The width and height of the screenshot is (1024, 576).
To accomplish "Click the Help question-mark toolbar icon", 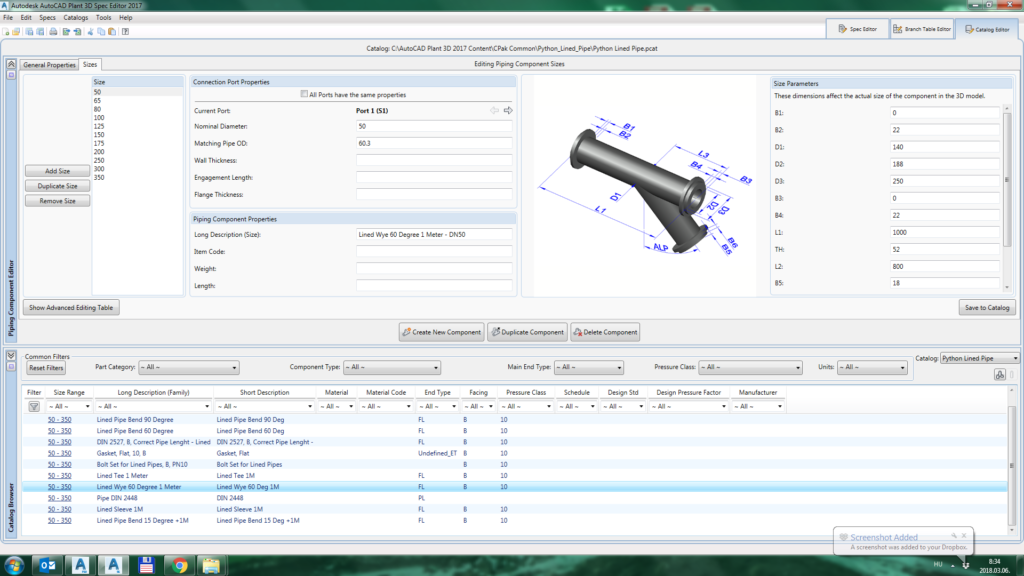I will pos(125,31).
